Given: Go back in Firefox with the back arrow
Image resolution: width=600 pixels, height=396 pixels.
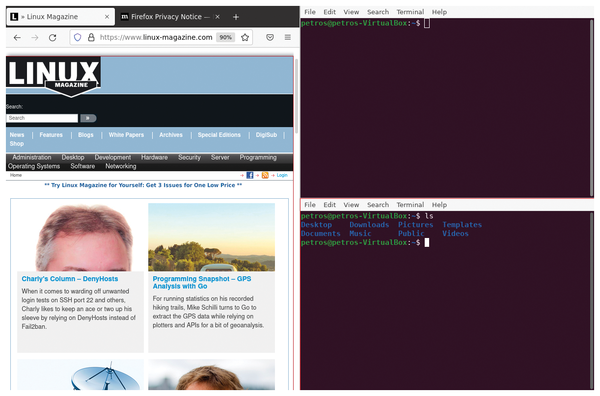Looking at the screenshot, I should [17, 37].
